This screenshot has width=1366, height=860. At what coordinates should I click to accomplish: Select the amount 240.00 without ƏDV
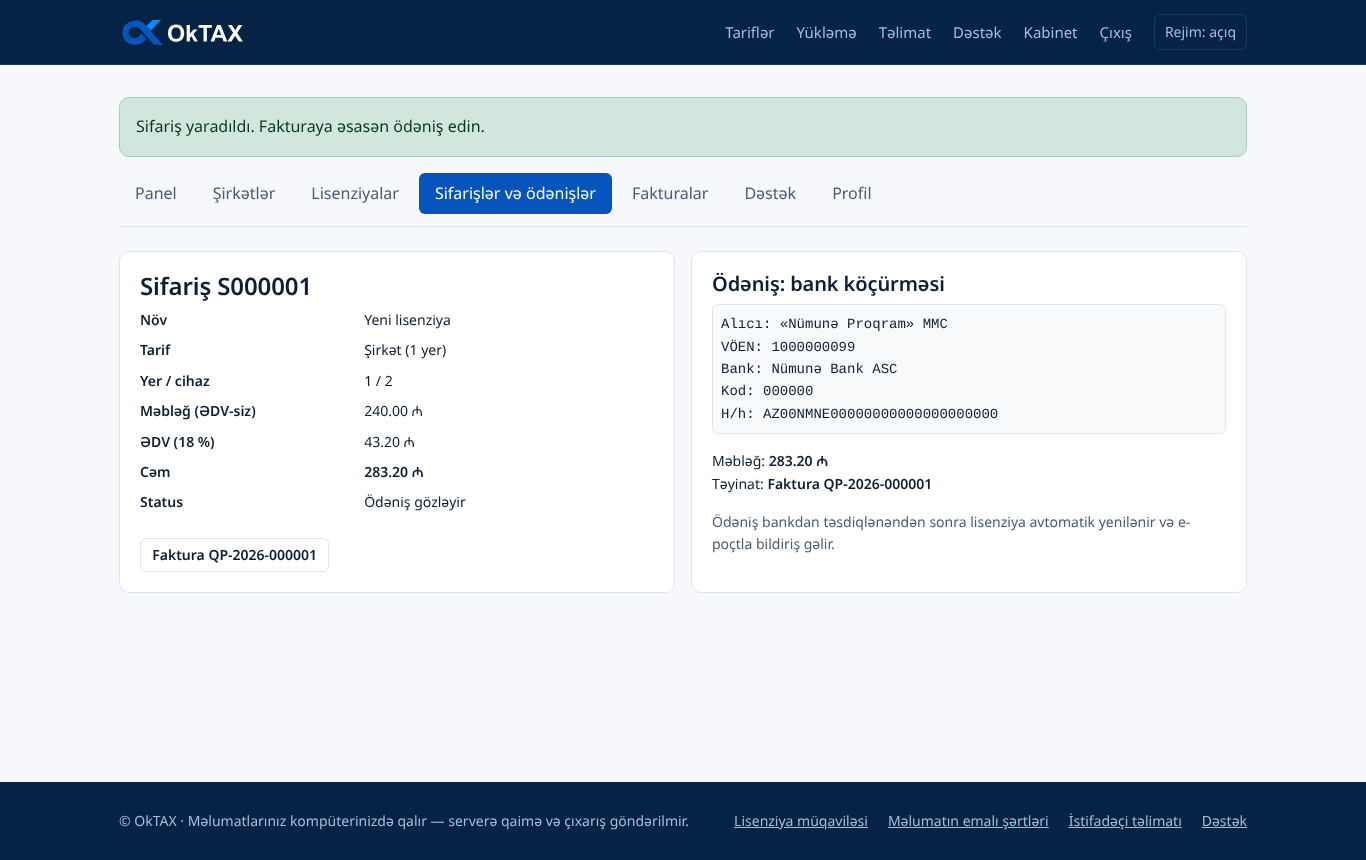(x=393, y=411)
